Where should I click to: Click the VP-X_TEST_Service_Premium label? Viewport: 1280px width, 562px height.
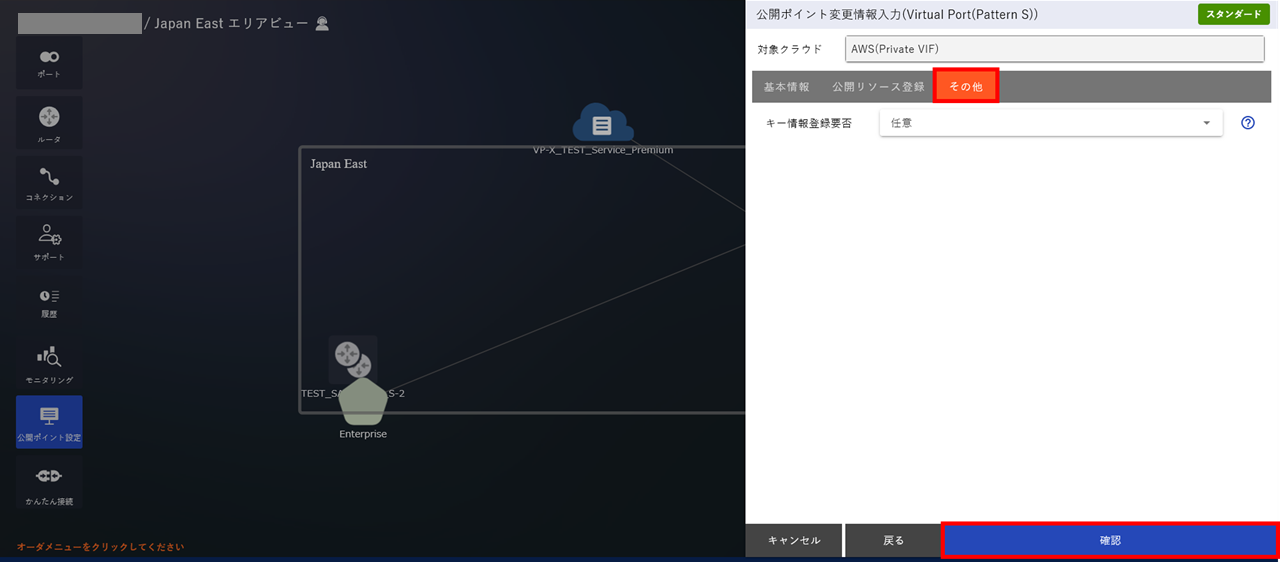(603, 150)
